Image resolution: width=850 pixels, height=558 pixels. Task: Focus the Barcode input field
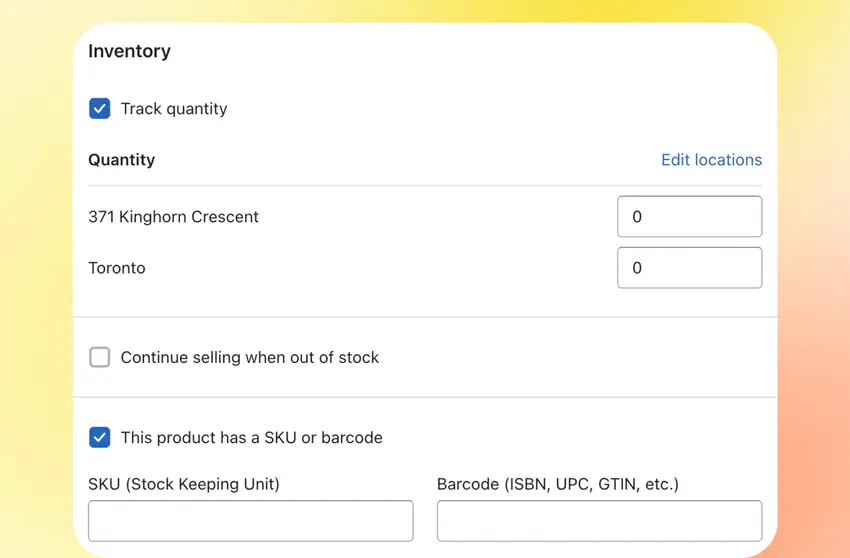coord(600,521)
